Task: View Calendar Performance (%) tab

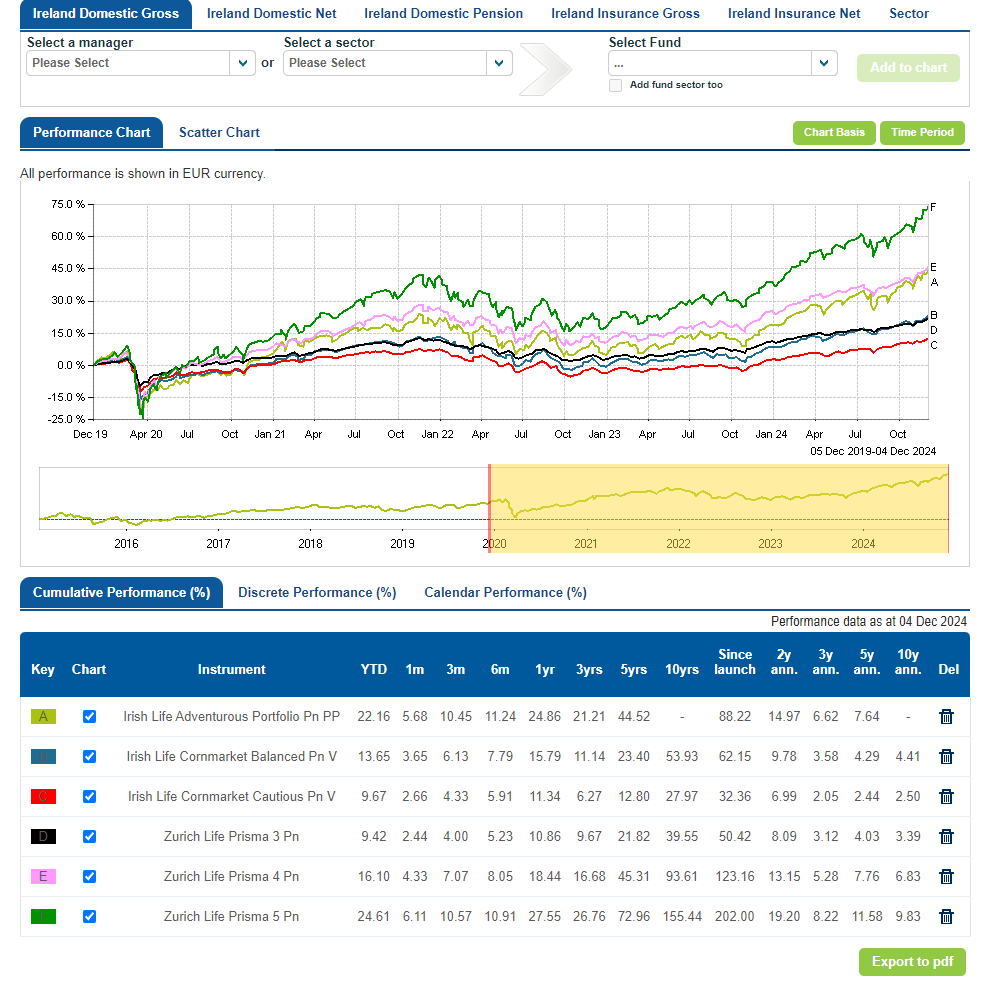Action: tap(505, 593)
